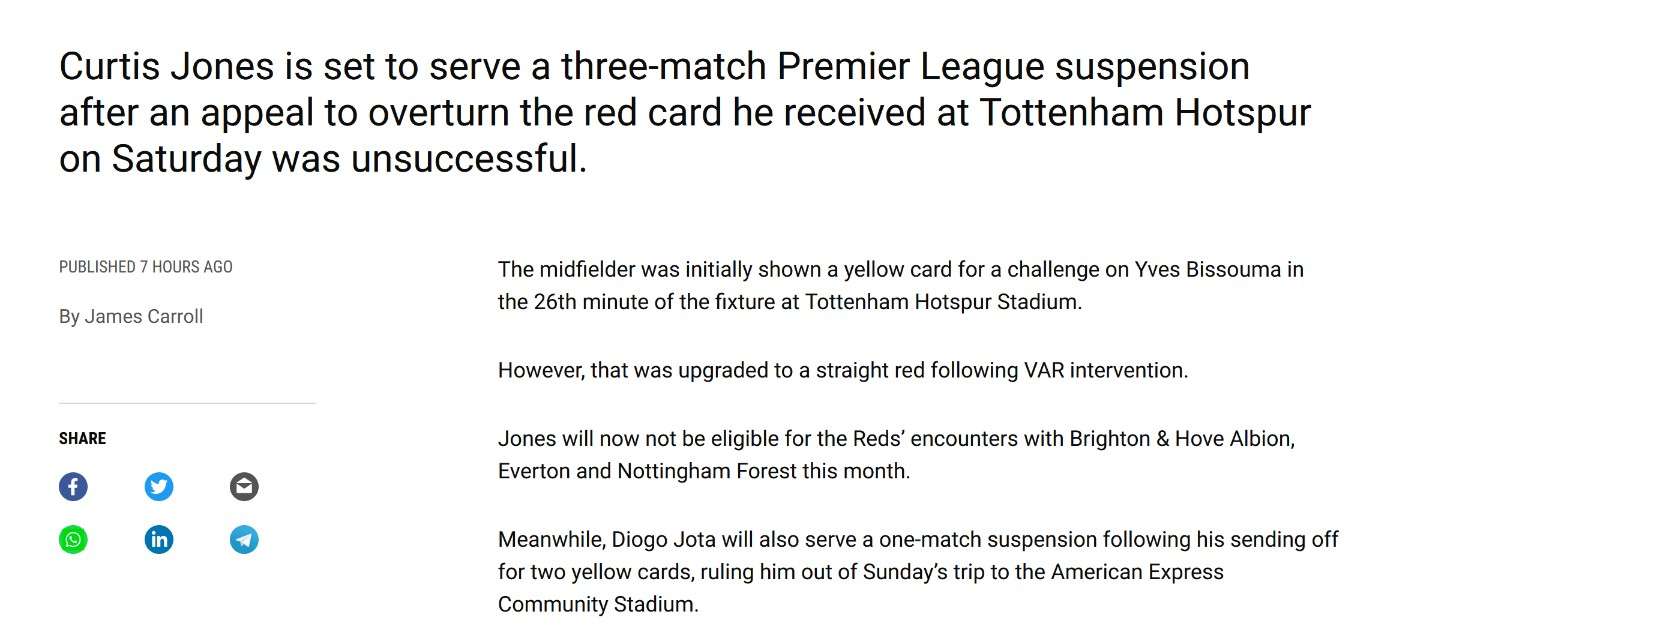Share the article on Telegram

point(244,540)
